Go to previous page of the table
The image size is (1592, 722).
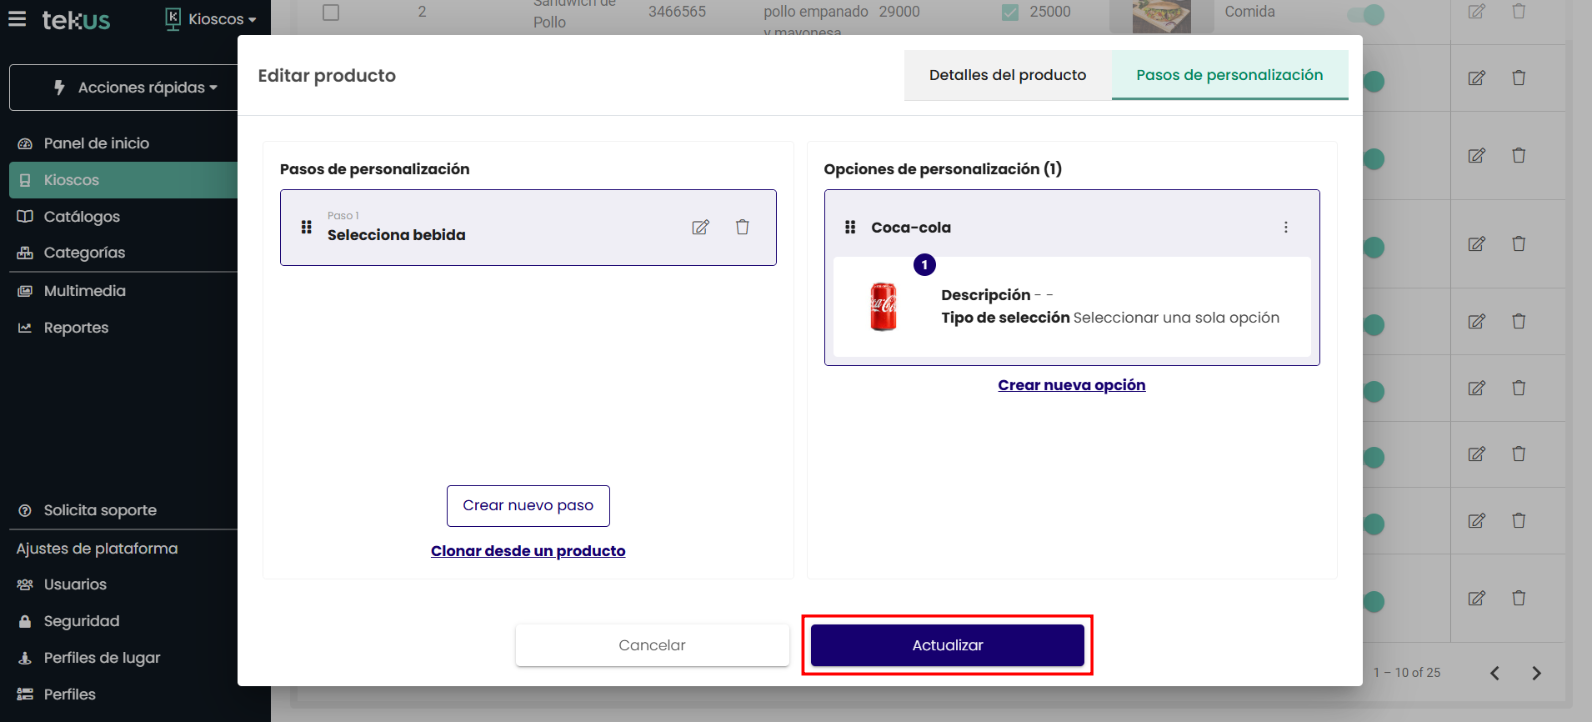[x=1494, y=673]
